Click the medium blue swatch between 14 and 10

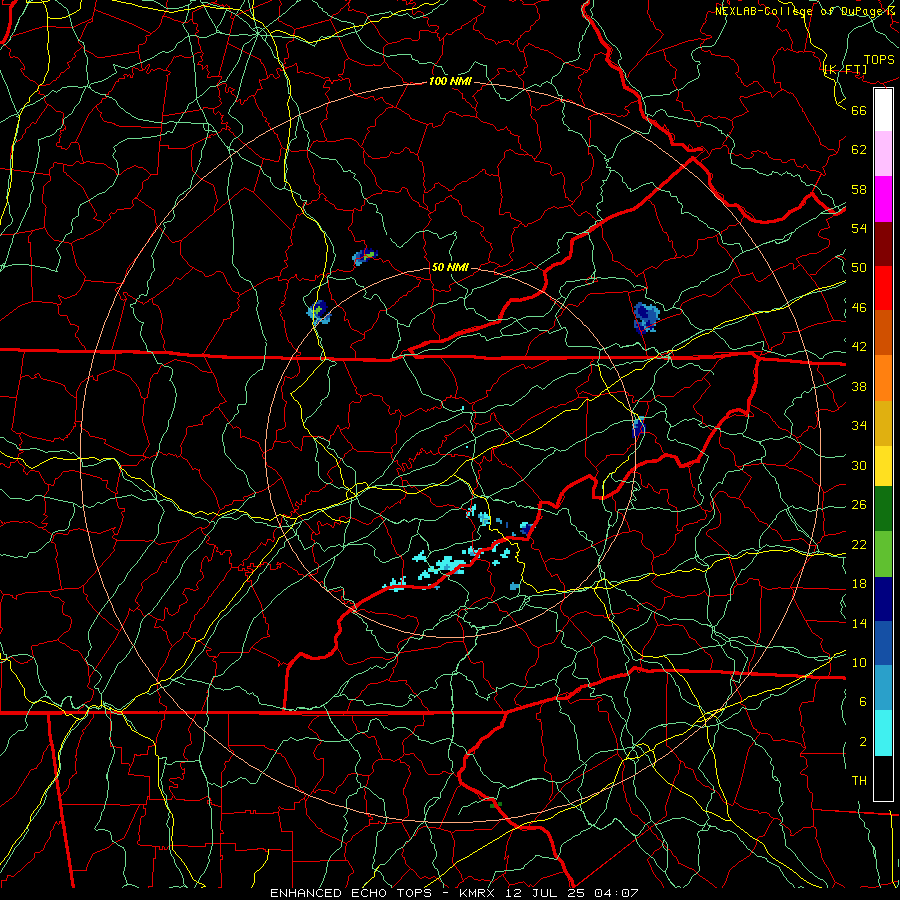tap(883, 643)
